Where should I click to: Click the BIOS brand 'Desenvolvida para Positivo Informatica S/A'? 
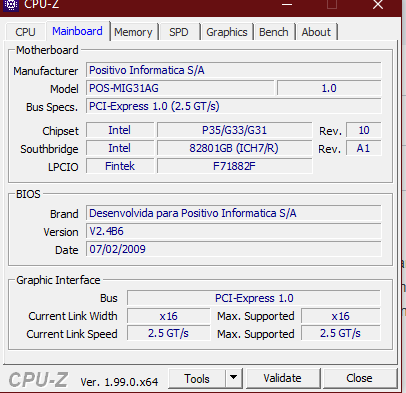pos(233,213)
